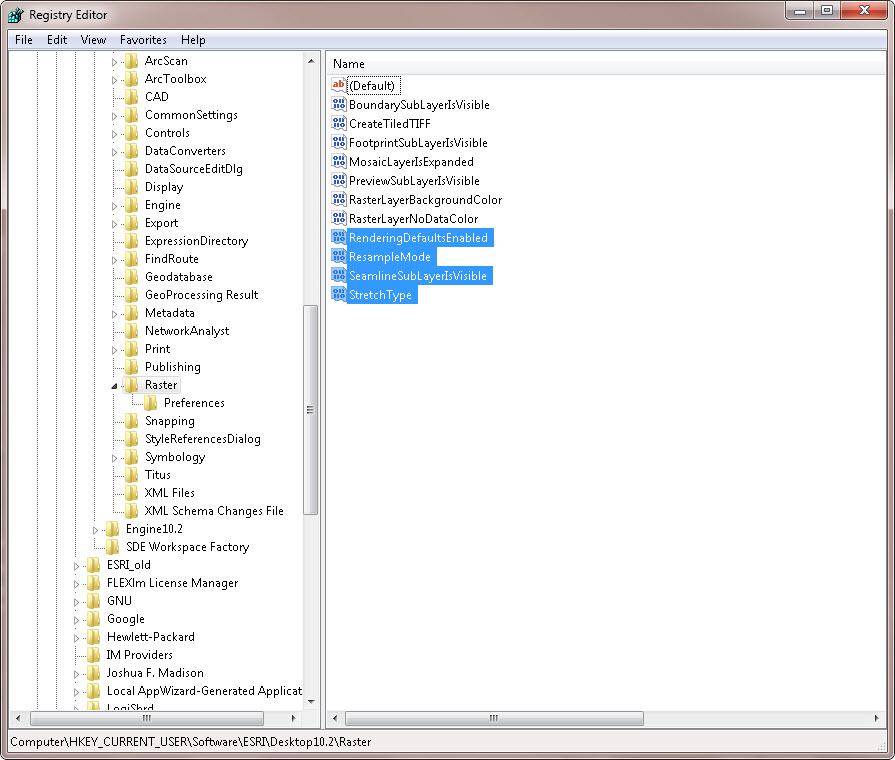Viewport: 895px width, 760px height.
Task: Click the Display folder icon
Action: 131,187
